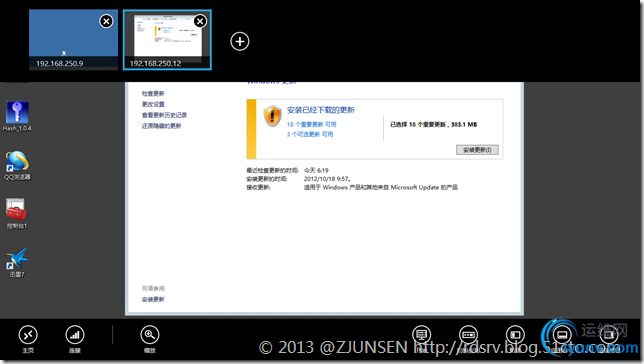The width and height of the screenshot is (644, 364).
Task: Click the monitor-shaped icon in bottom bar
Action: [x=422, y=335]
